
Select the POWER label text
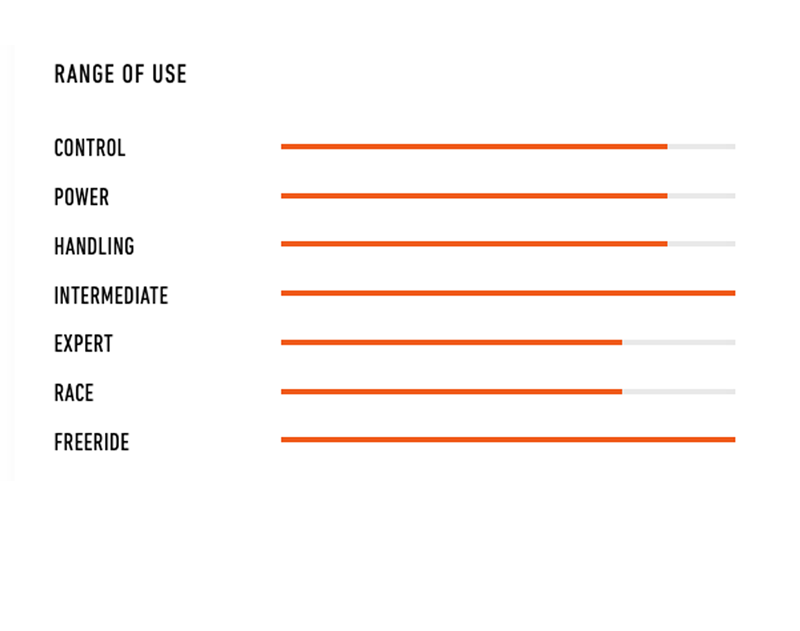pos(82,197)
